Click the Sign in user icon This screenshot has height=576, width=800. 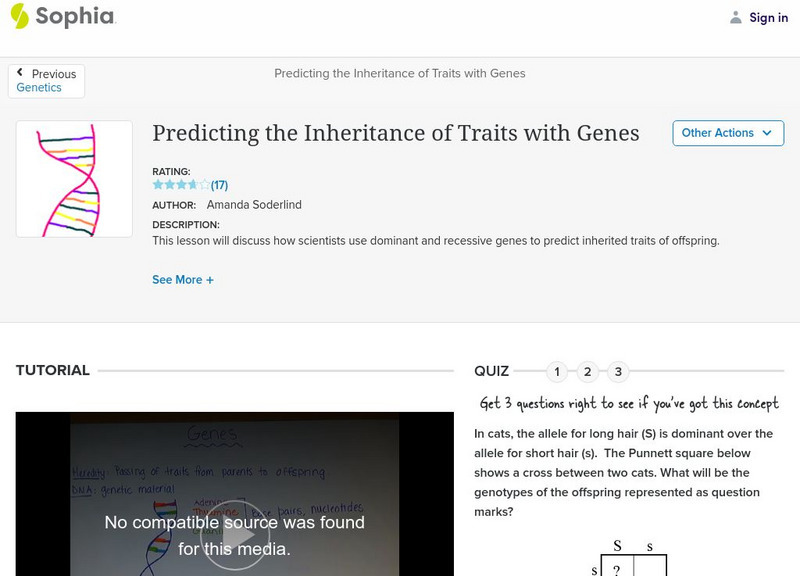pos(736,18)
